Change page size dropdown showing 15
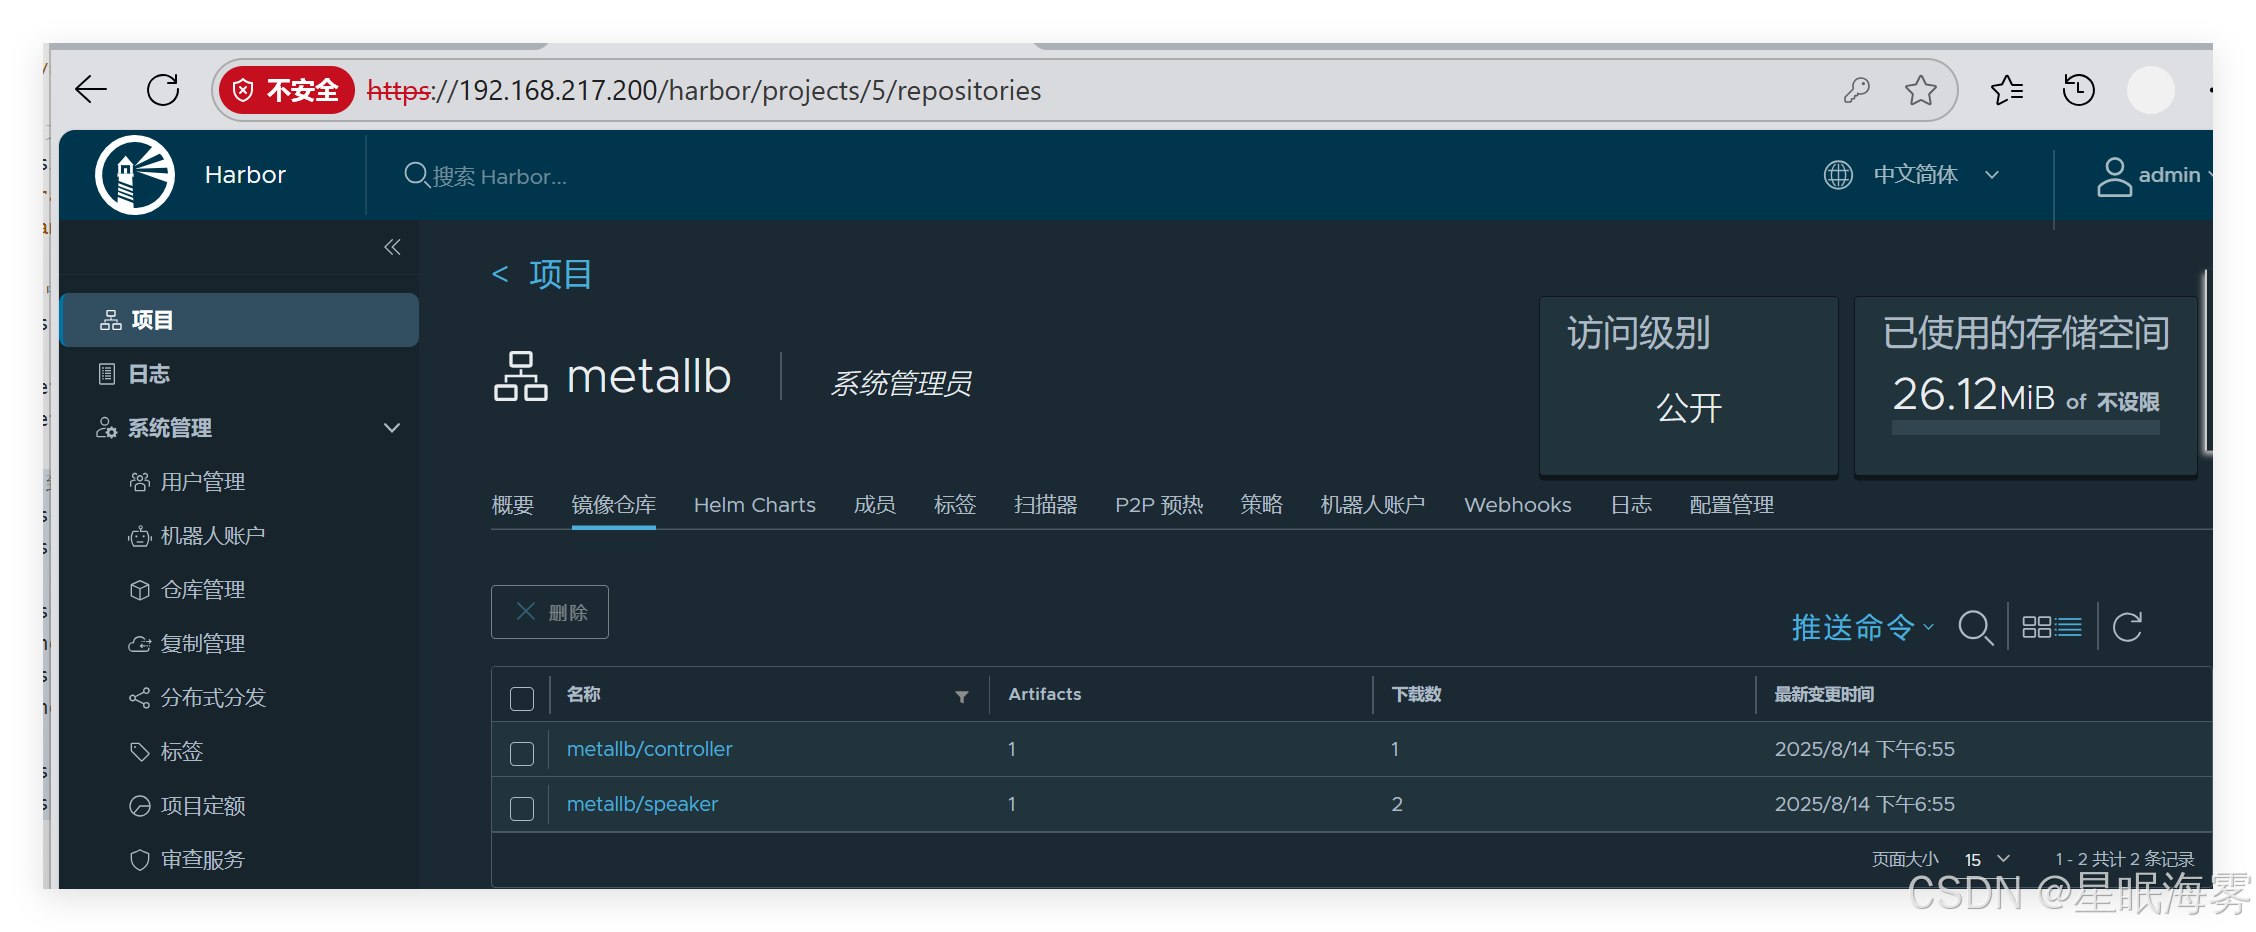Viewport: 2256px width, 932px height. click(1986, 860)
